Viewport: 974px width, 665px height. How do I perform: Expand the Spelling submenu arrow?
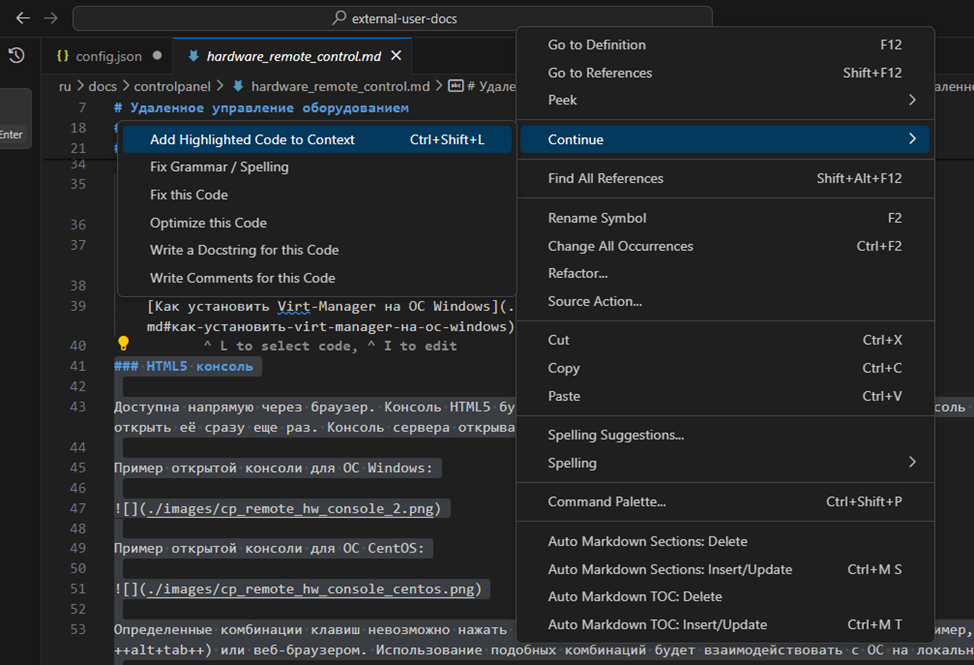911,462
